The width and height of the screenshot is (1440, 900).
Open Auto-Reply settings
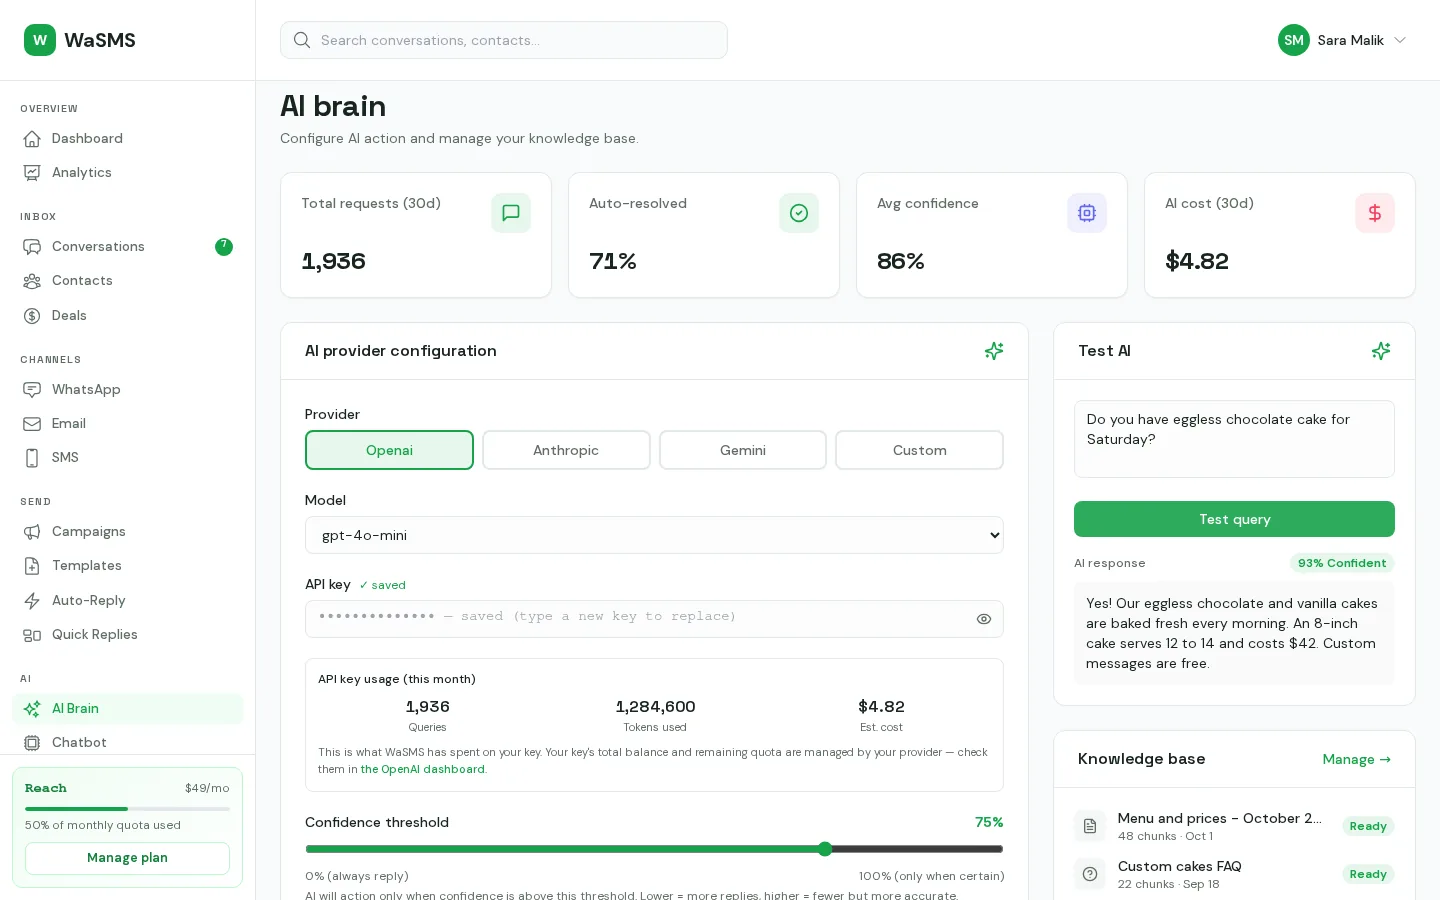point(127,601)
